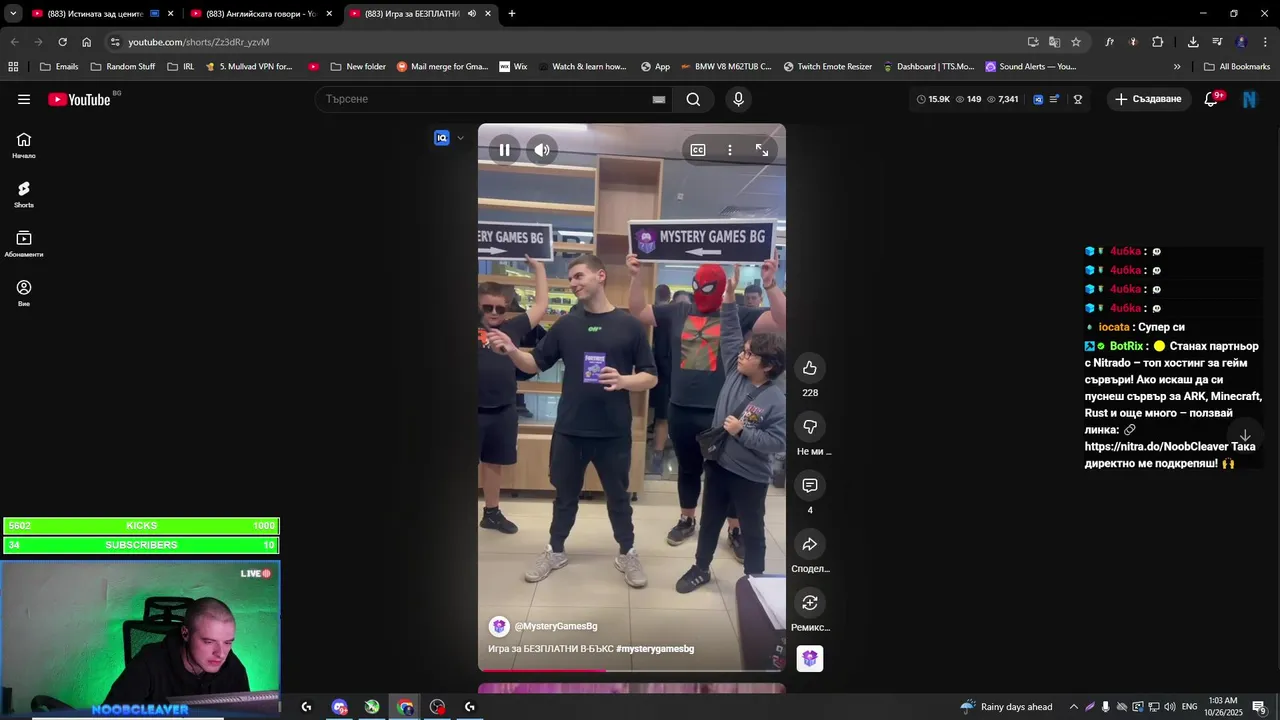Click the #mysterygamesbg hashtag

(x=655, y=649)
